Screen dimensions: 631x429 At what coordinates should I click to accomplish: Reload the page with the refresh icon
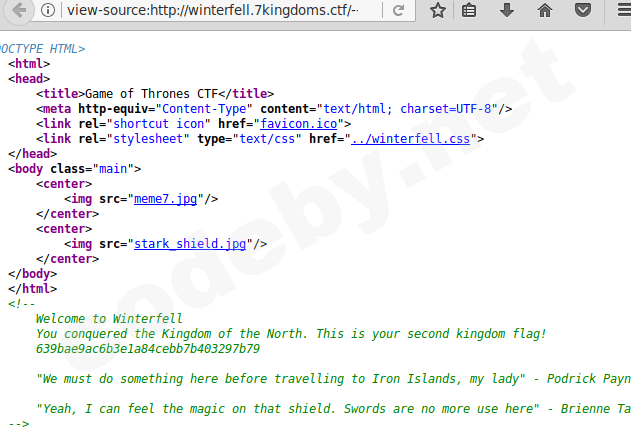[398, 10]
